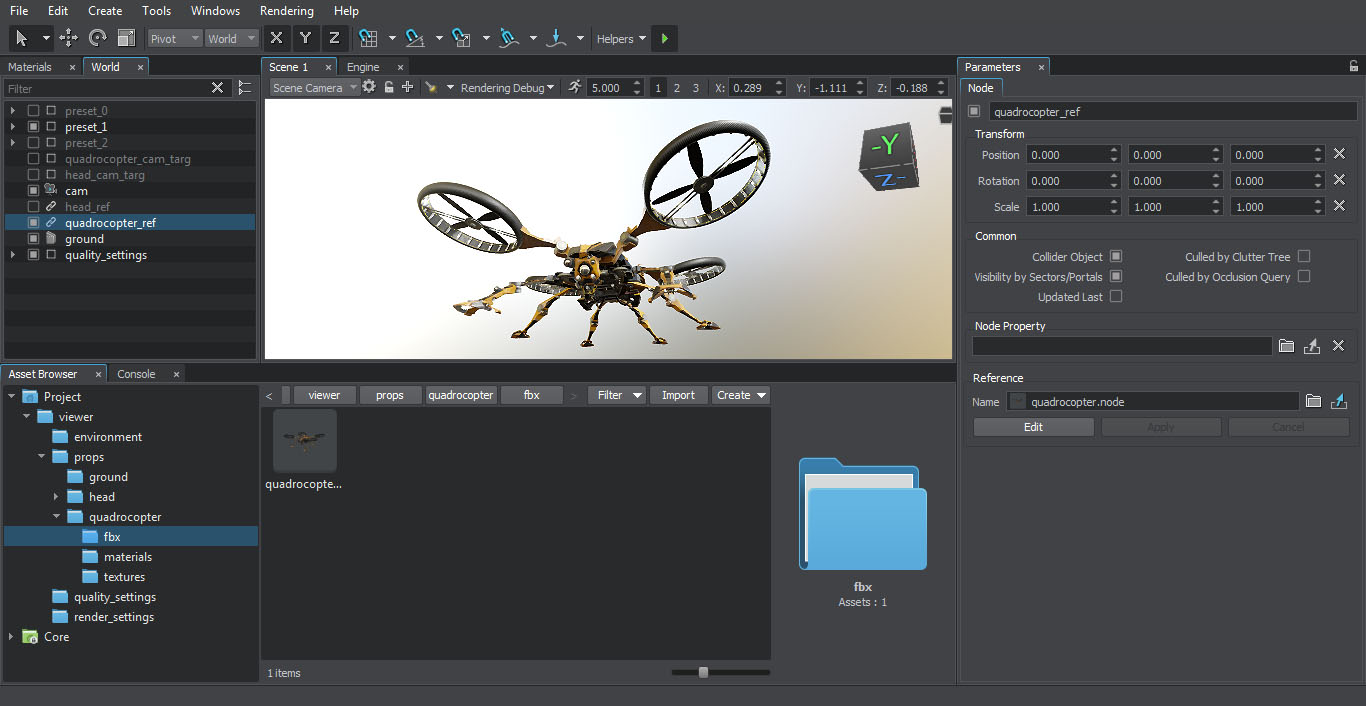This screenshot has height=706, width=1366.
Task: Activate the Rotate manipulator tool
Action: [97, 38]
